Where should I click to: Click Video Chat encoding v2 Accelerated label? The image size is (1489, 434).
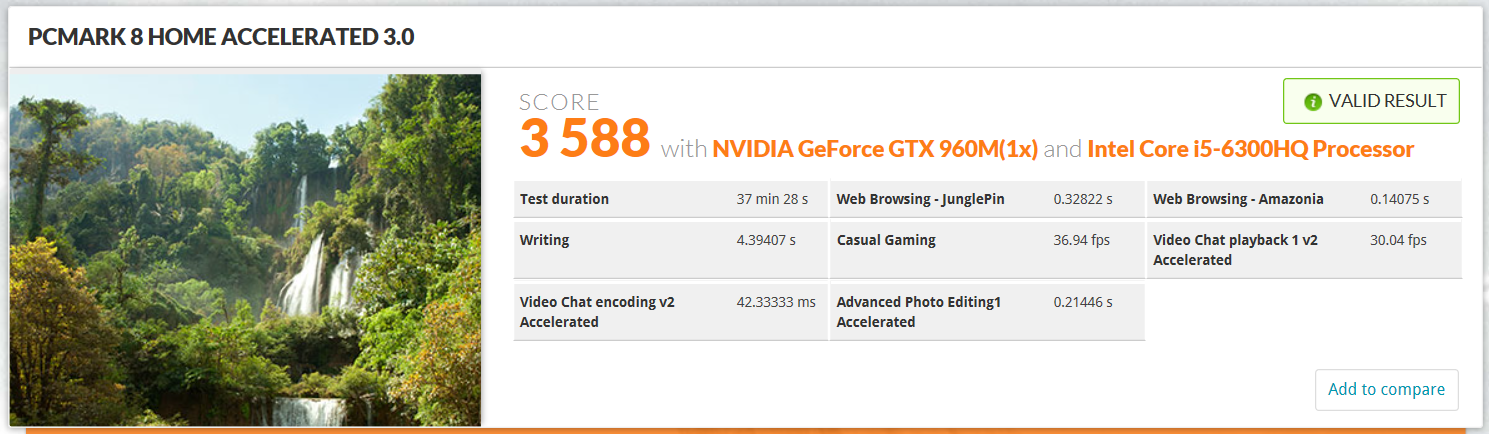595,312
